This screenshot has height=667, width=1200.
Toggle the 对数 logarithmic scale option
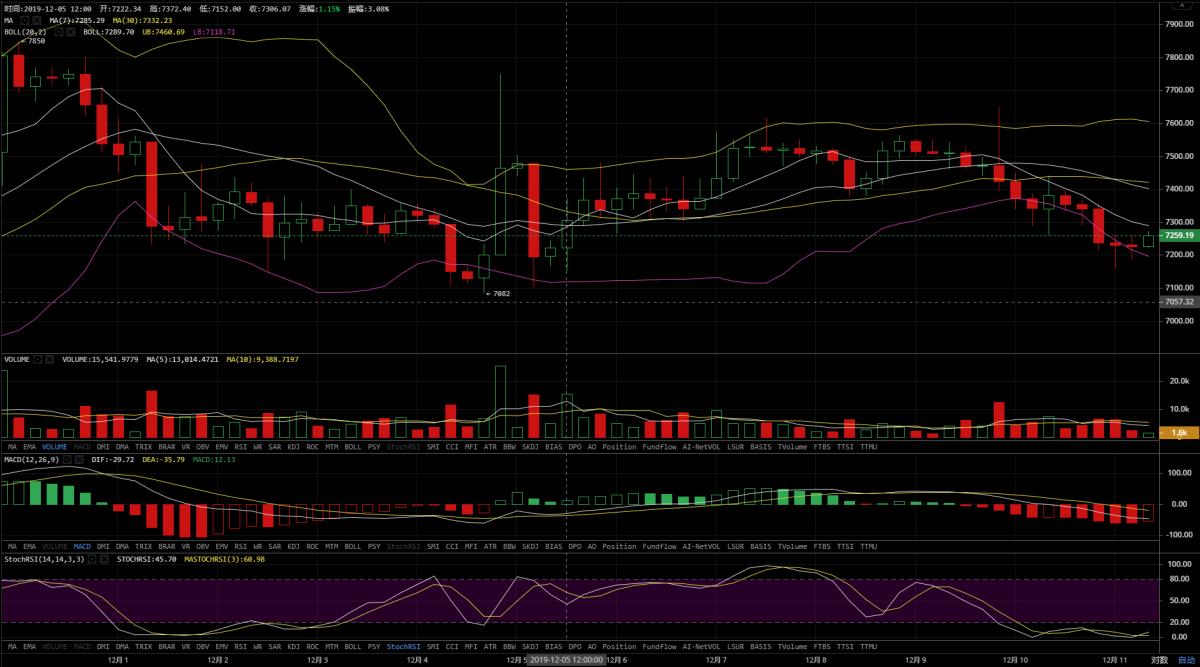pos(1159,660)
